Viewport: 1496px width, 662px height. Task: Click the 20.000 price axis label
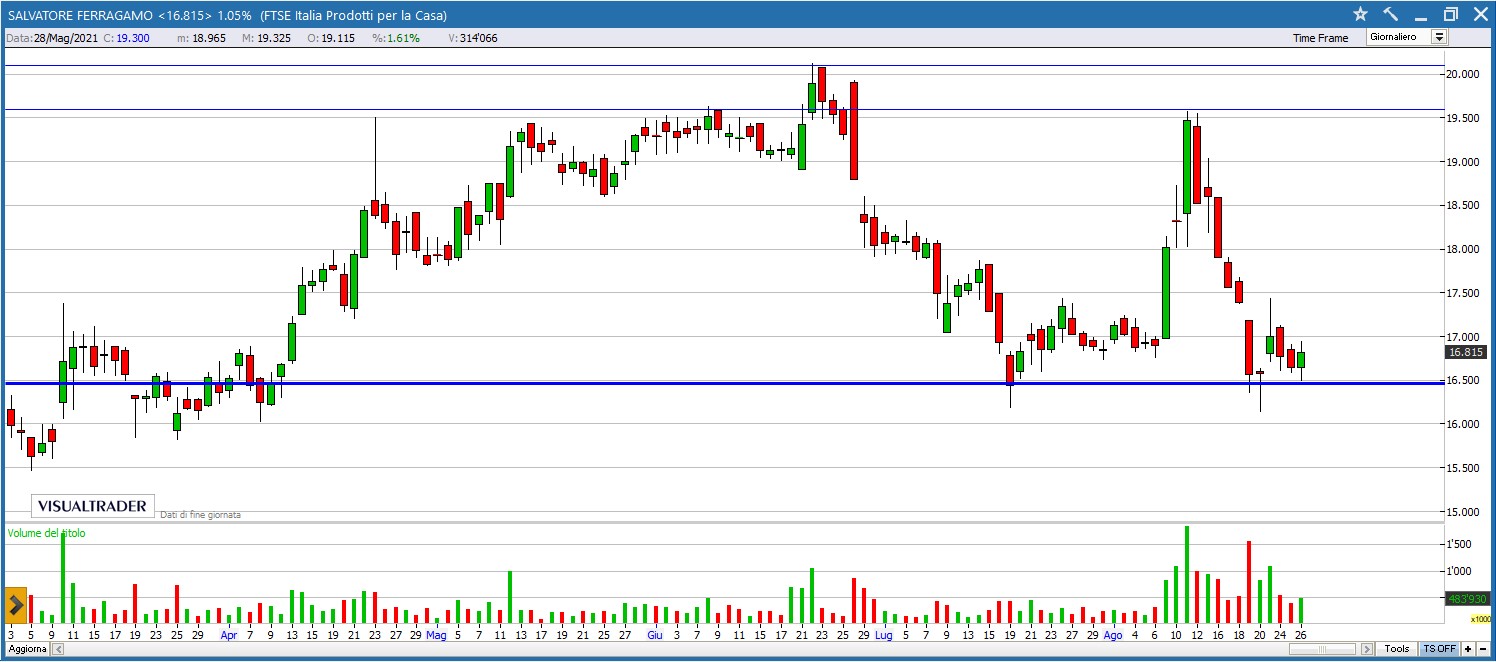[x=1464, y=74]
